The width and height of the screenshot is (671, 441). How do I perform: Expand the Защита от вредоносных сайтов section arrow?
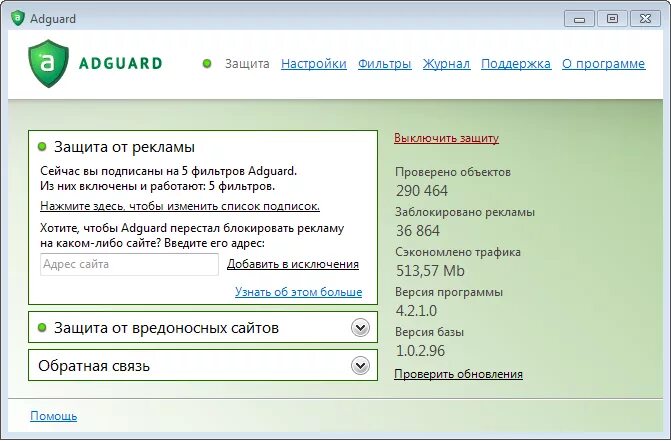click(360, 328)
